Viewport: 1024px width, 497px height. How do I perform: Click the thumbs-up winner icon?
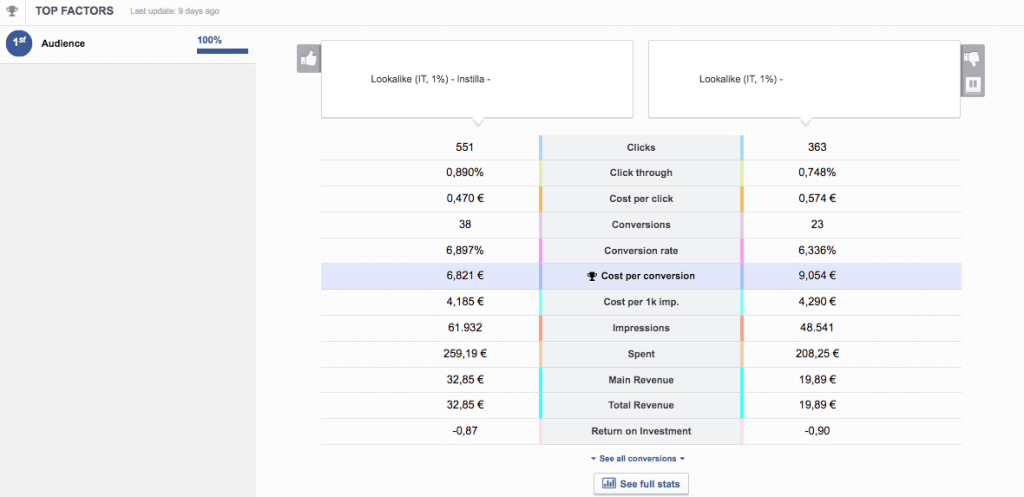tap(308, 59)
